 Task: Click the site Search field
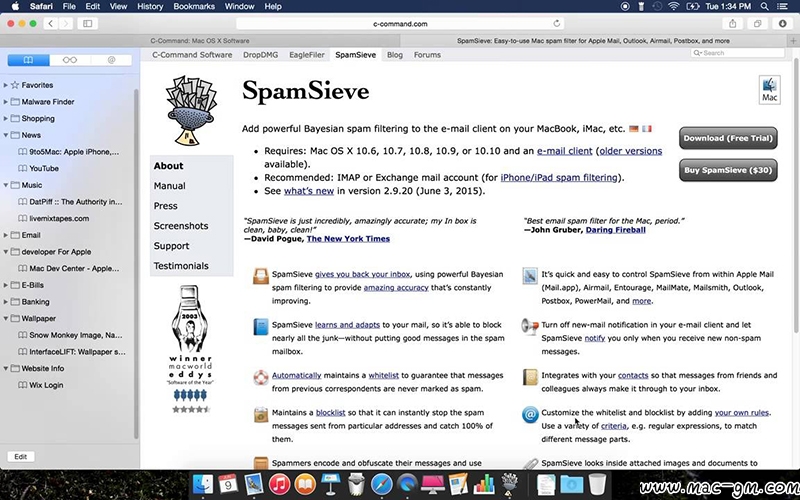tap(738, 53)
